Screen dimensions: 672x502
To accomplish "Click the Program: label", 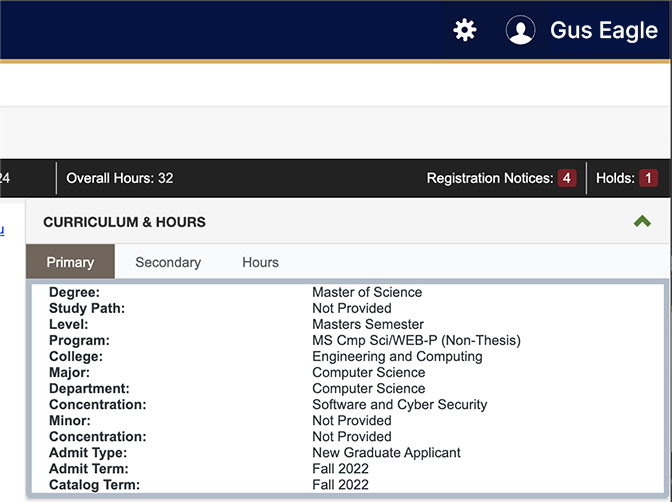I will coord(79,340).
